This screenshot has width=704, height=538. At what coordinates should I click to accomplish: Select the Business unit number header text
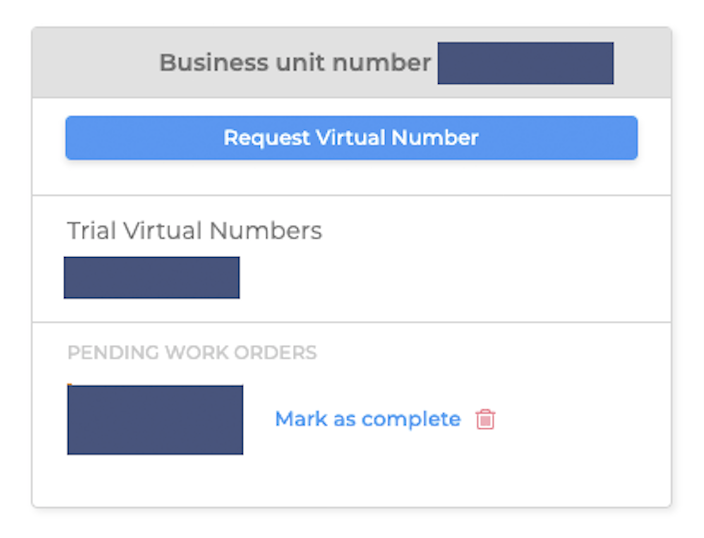pos(294,63)
